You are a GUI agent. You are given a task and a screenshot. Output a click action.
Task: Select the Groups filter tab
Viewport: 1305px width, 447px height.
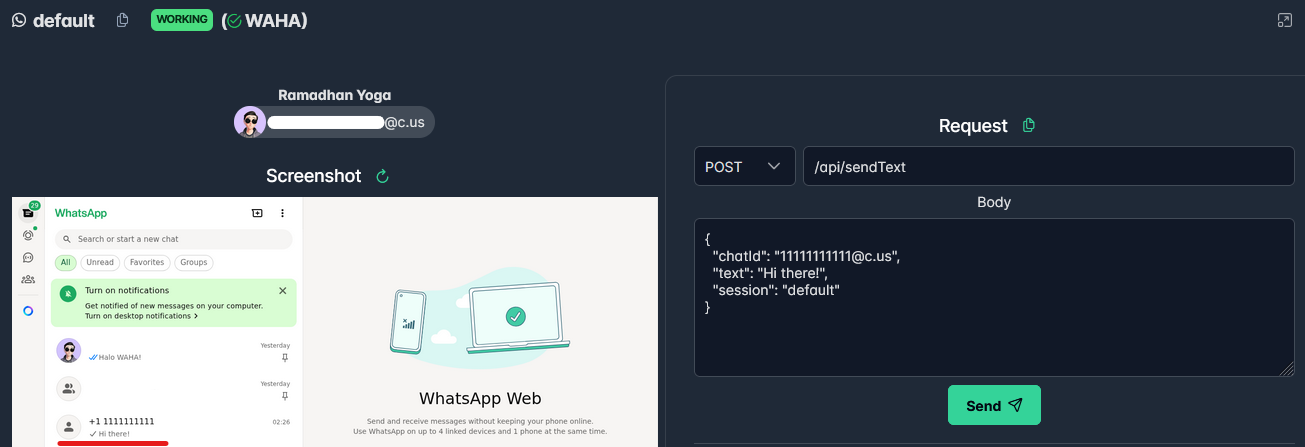coord(194,263)
